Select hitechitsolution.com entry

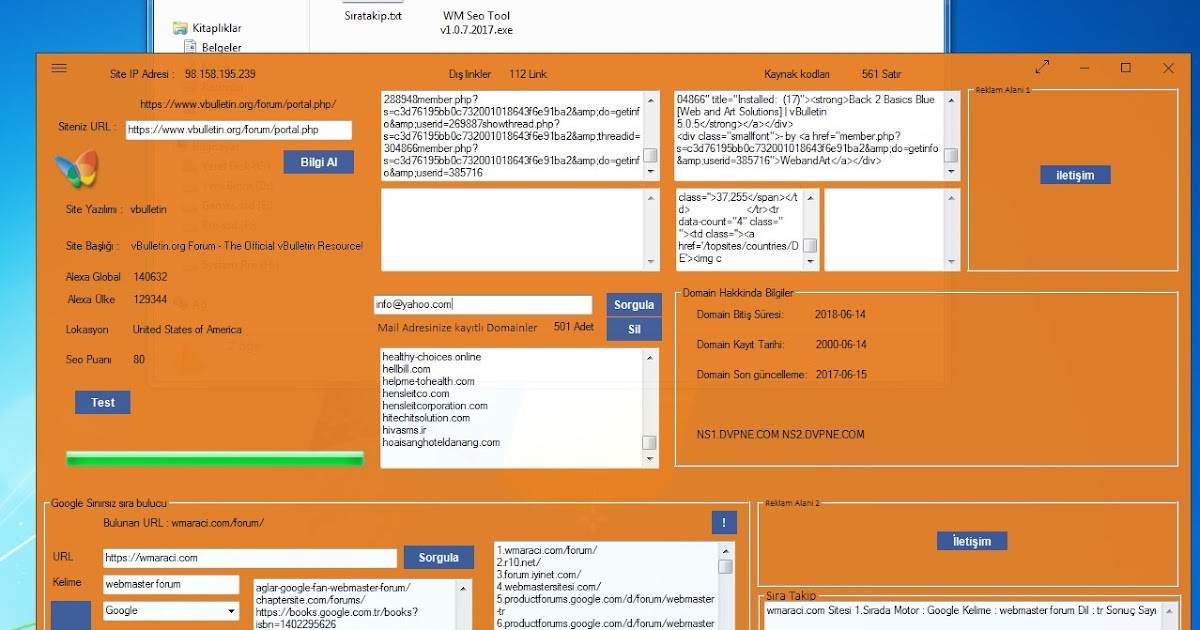(x=426, y=418)
